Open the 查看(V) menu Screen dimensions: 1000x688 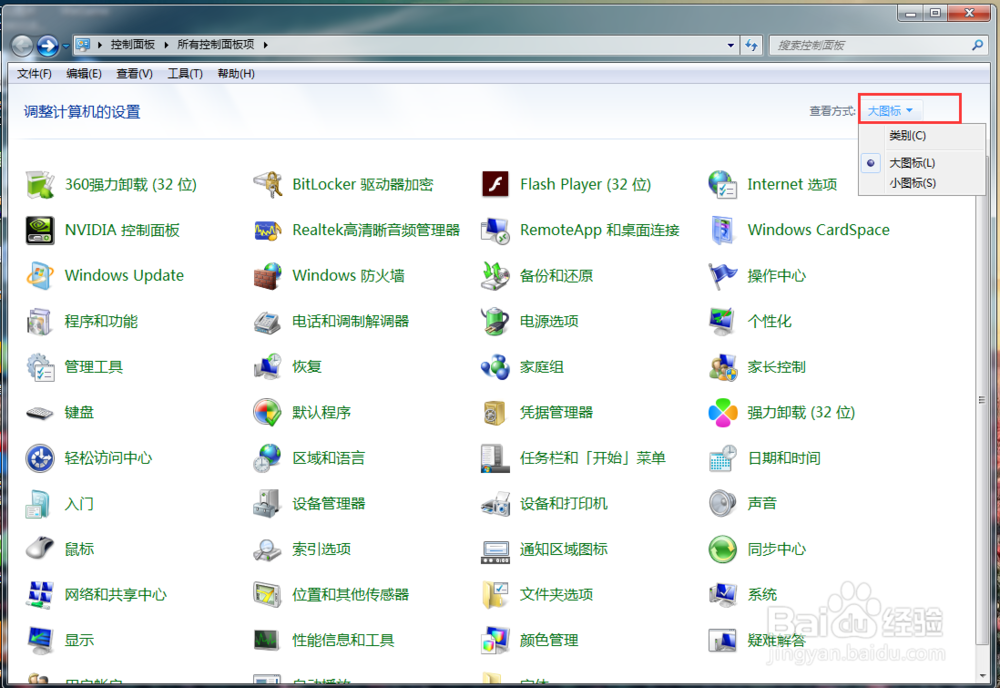(134, 74)
